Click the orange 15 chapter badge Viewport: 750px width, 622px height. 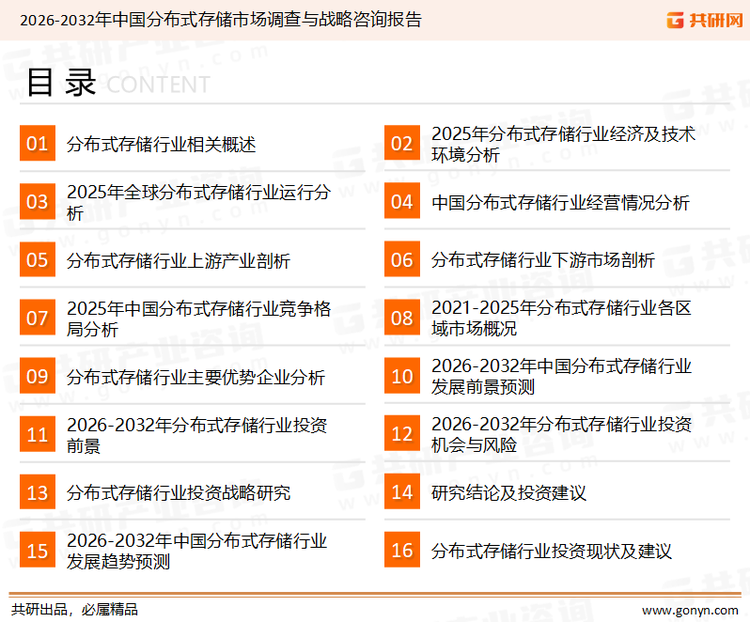[37, 550]
